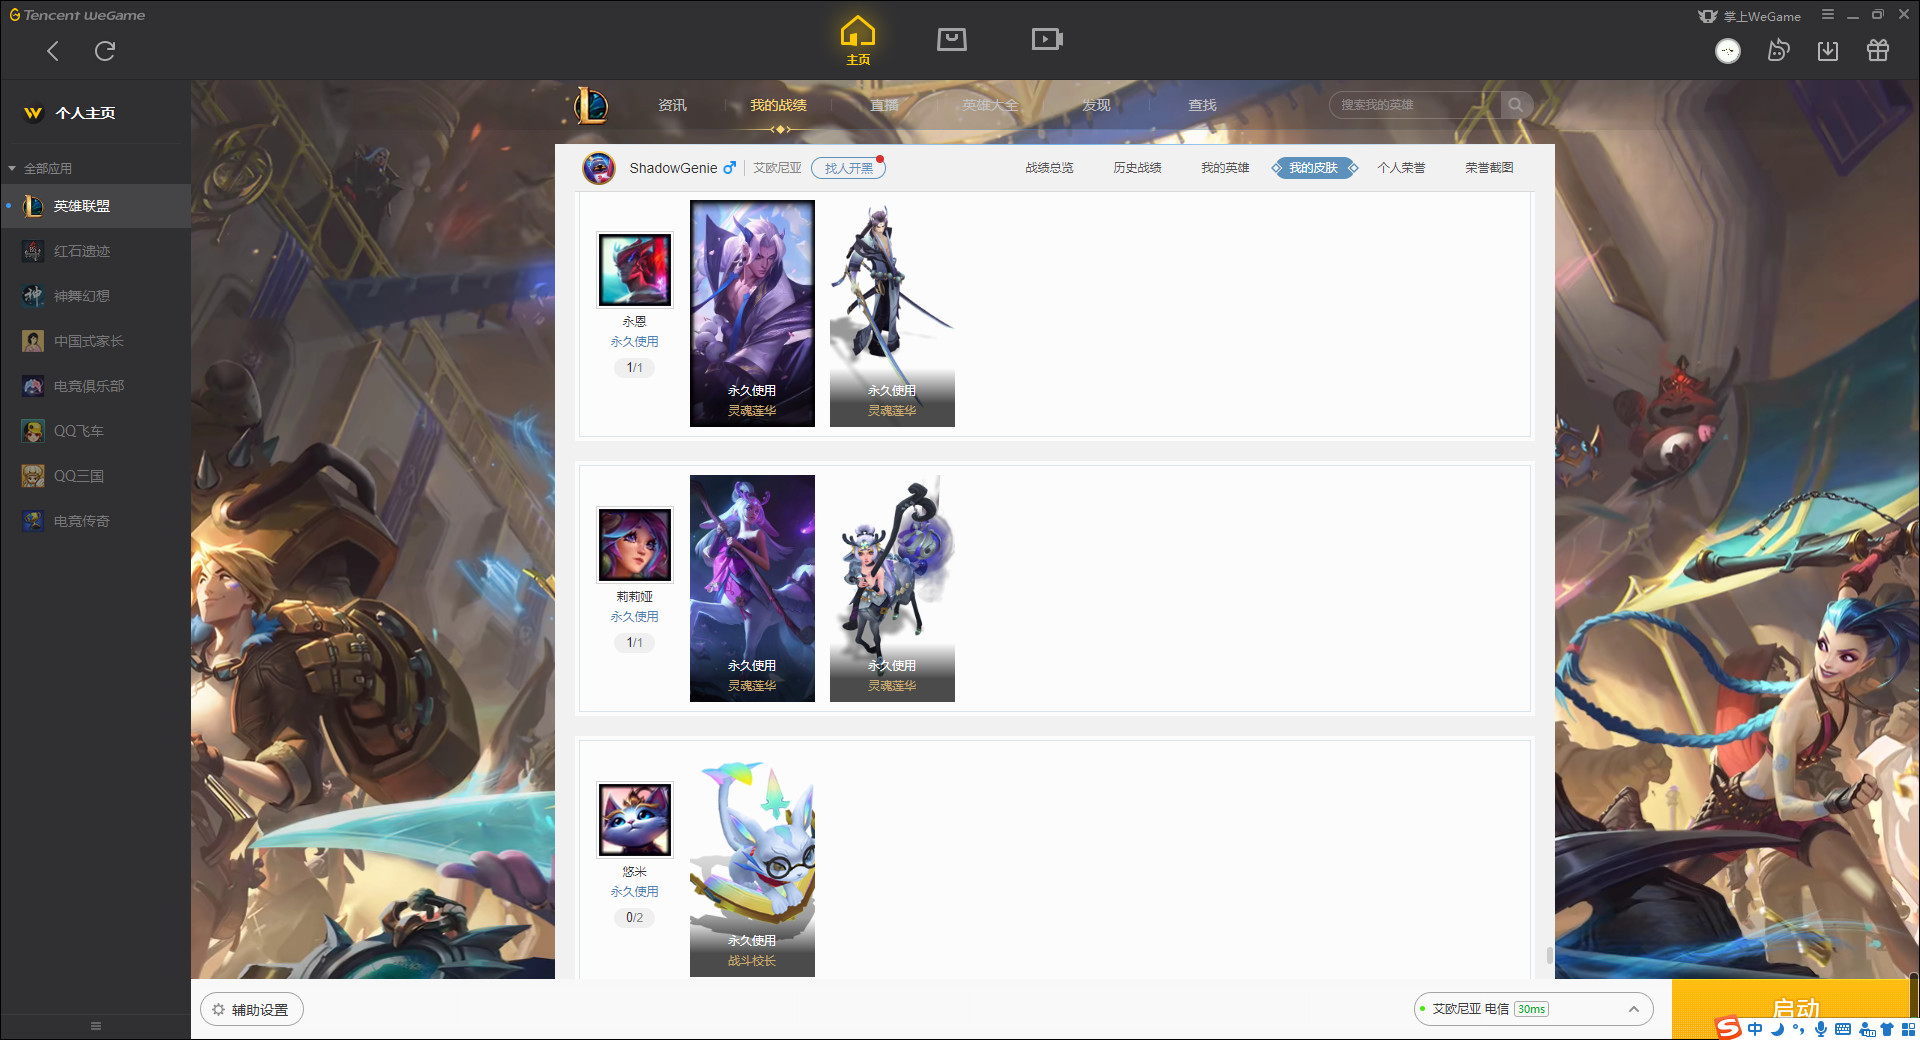Click the 悠米 champion portrait
This screenshot has height=1040, width=1920.
point(635,820)
